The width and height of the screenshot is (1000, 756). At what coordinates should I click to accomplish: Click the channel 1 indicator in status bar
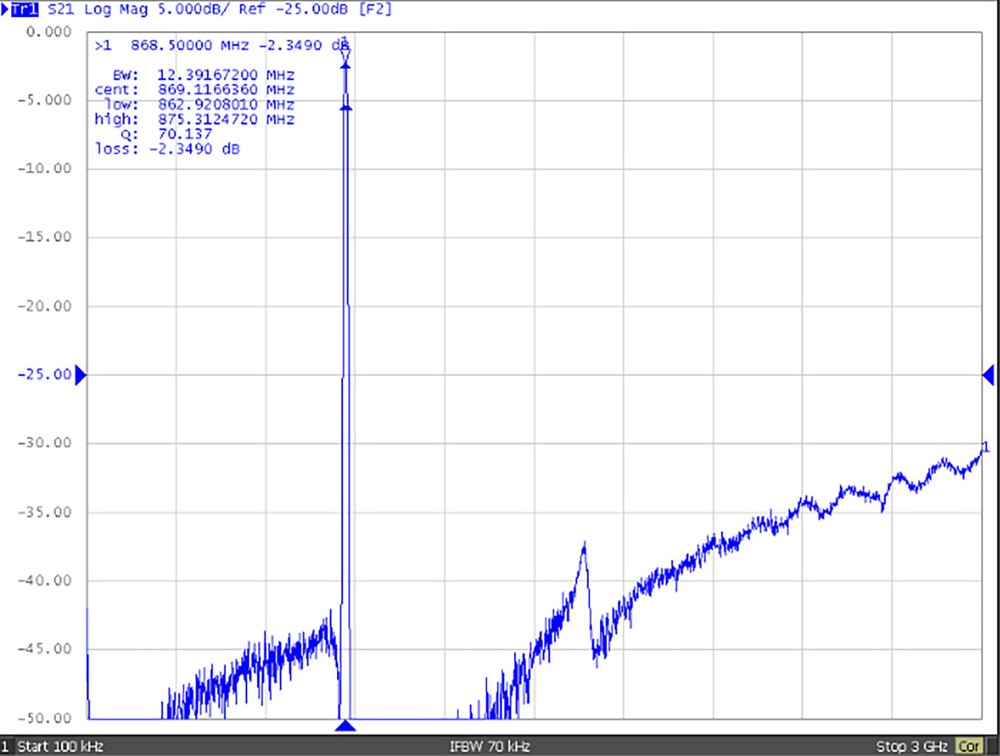point(8,746)
